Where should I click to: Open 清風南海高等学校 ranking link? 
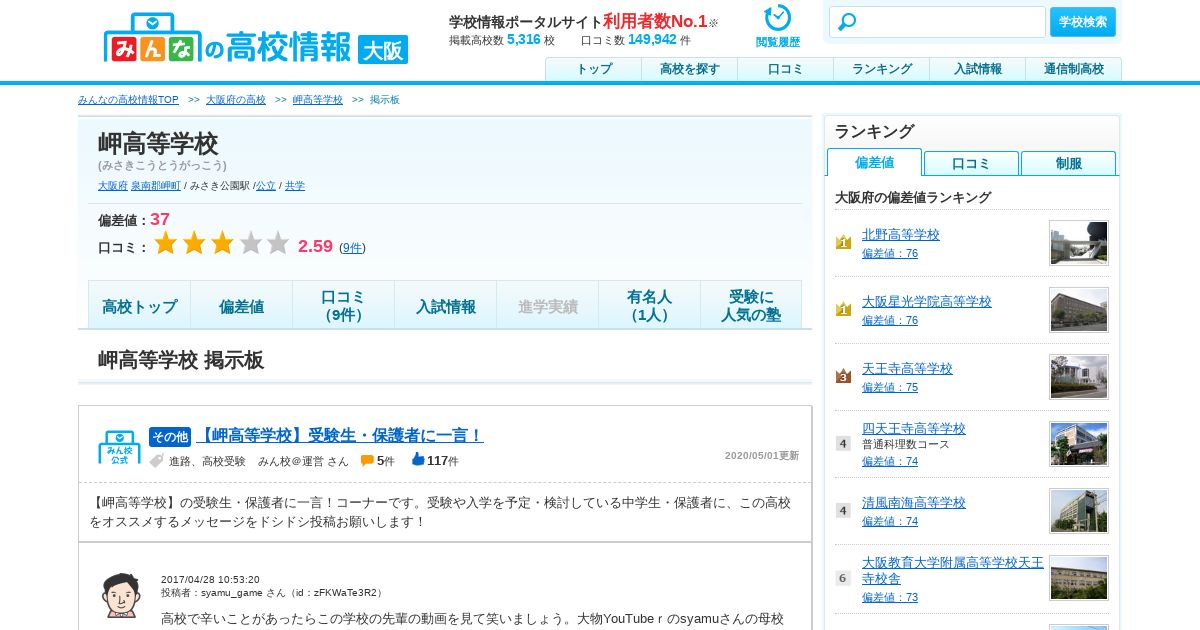pos(914,502)
